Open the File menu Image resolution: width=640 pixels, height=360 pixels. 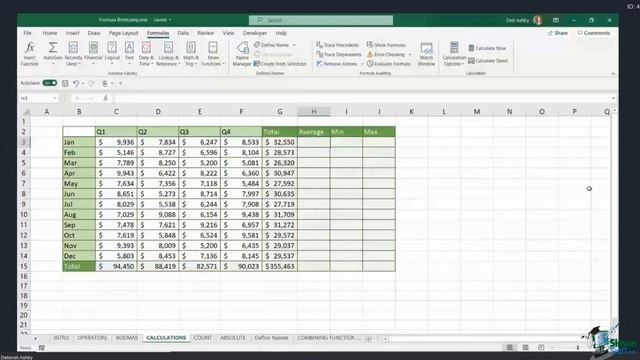coord(27,33)
